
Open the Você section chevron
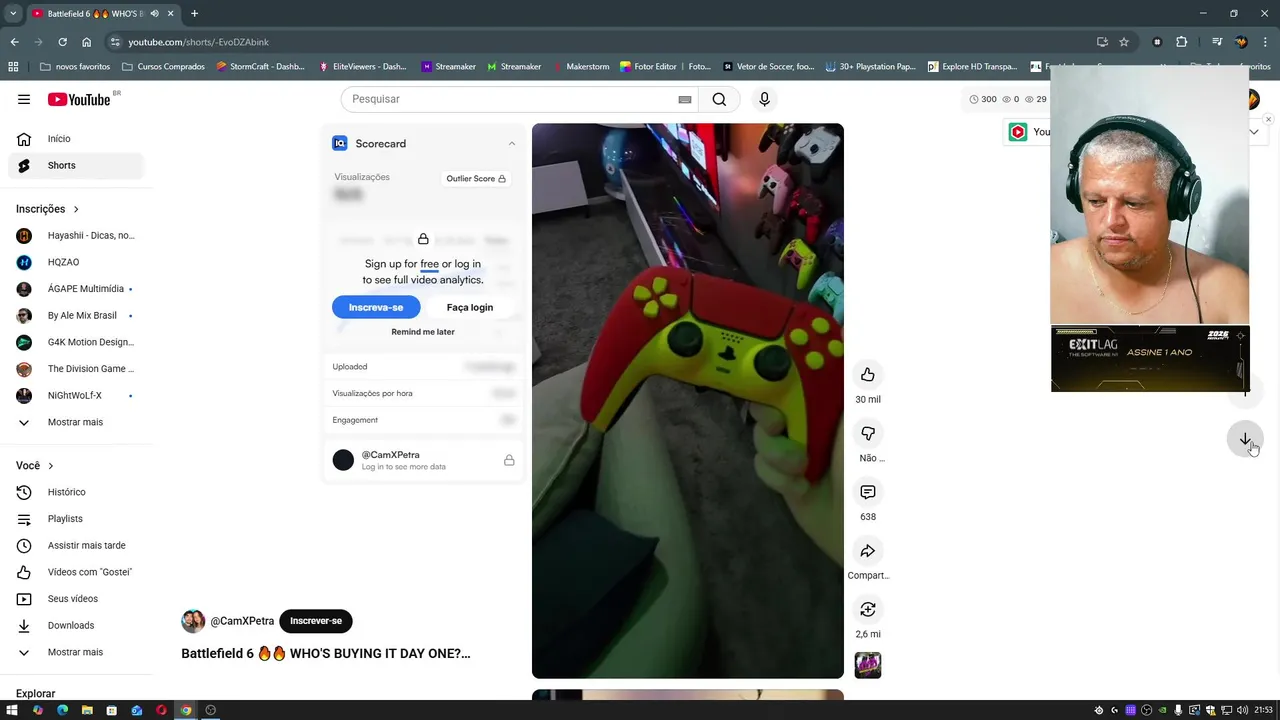(51, 466)
